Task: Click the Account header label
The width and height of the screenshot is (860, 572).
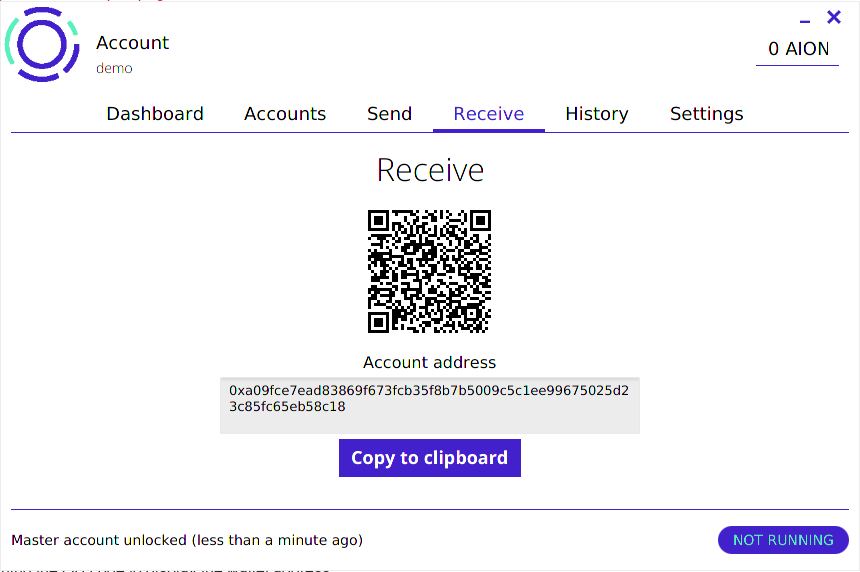Action: tap(132, 43)
